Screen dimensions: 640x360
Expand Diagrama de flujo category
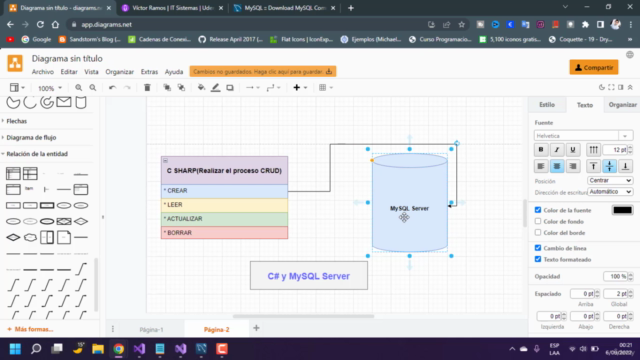coord(31,138)
